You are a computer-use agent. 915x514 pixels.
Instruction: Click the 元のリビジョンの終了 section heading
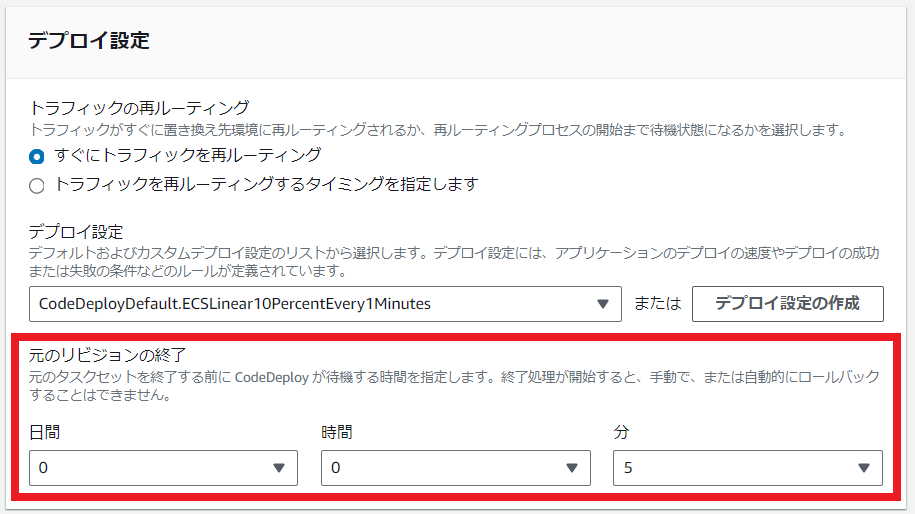point(107,355)
